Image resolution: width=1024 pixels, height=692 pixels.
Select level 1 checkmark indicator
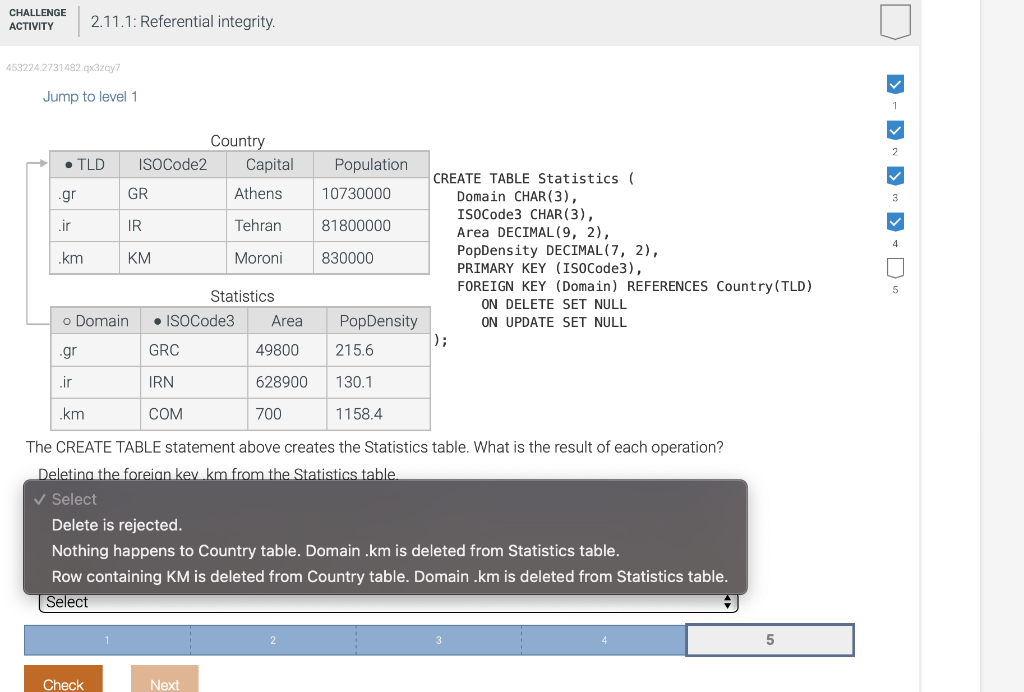click(895, 84)
